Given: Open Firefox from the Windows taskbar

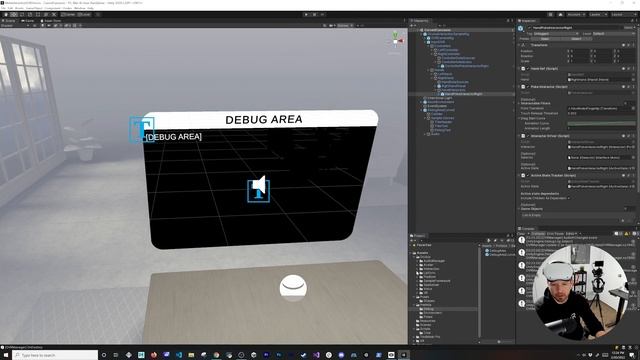Looking at the screenshot, I should click(x=154, y=355).
